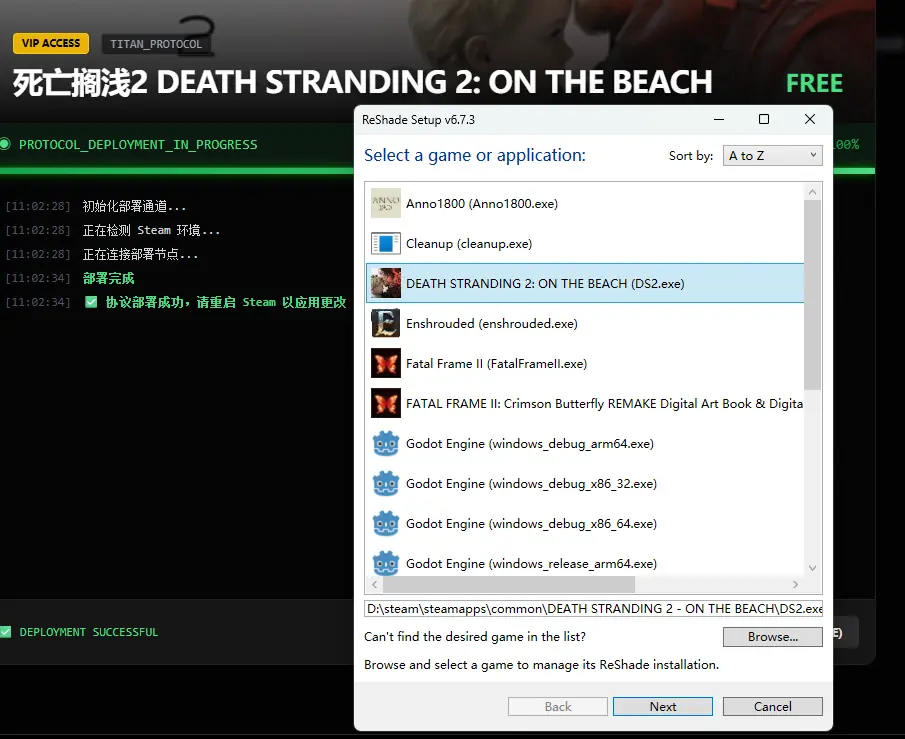Viewport: 905px width, 739px height.
Task: Open the Sort by A to Z dropdown
Action: coord(772,156)
